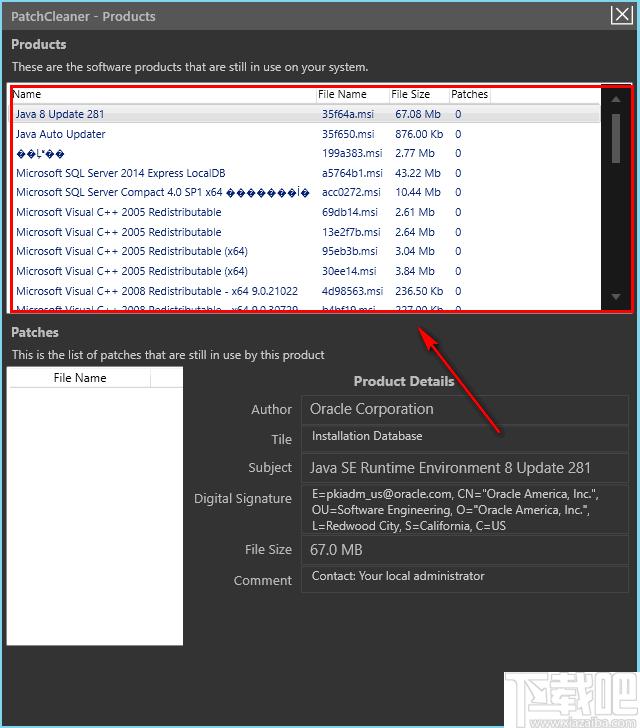
Task: Click the products list scroll down arrow
Action: [616, 296]
